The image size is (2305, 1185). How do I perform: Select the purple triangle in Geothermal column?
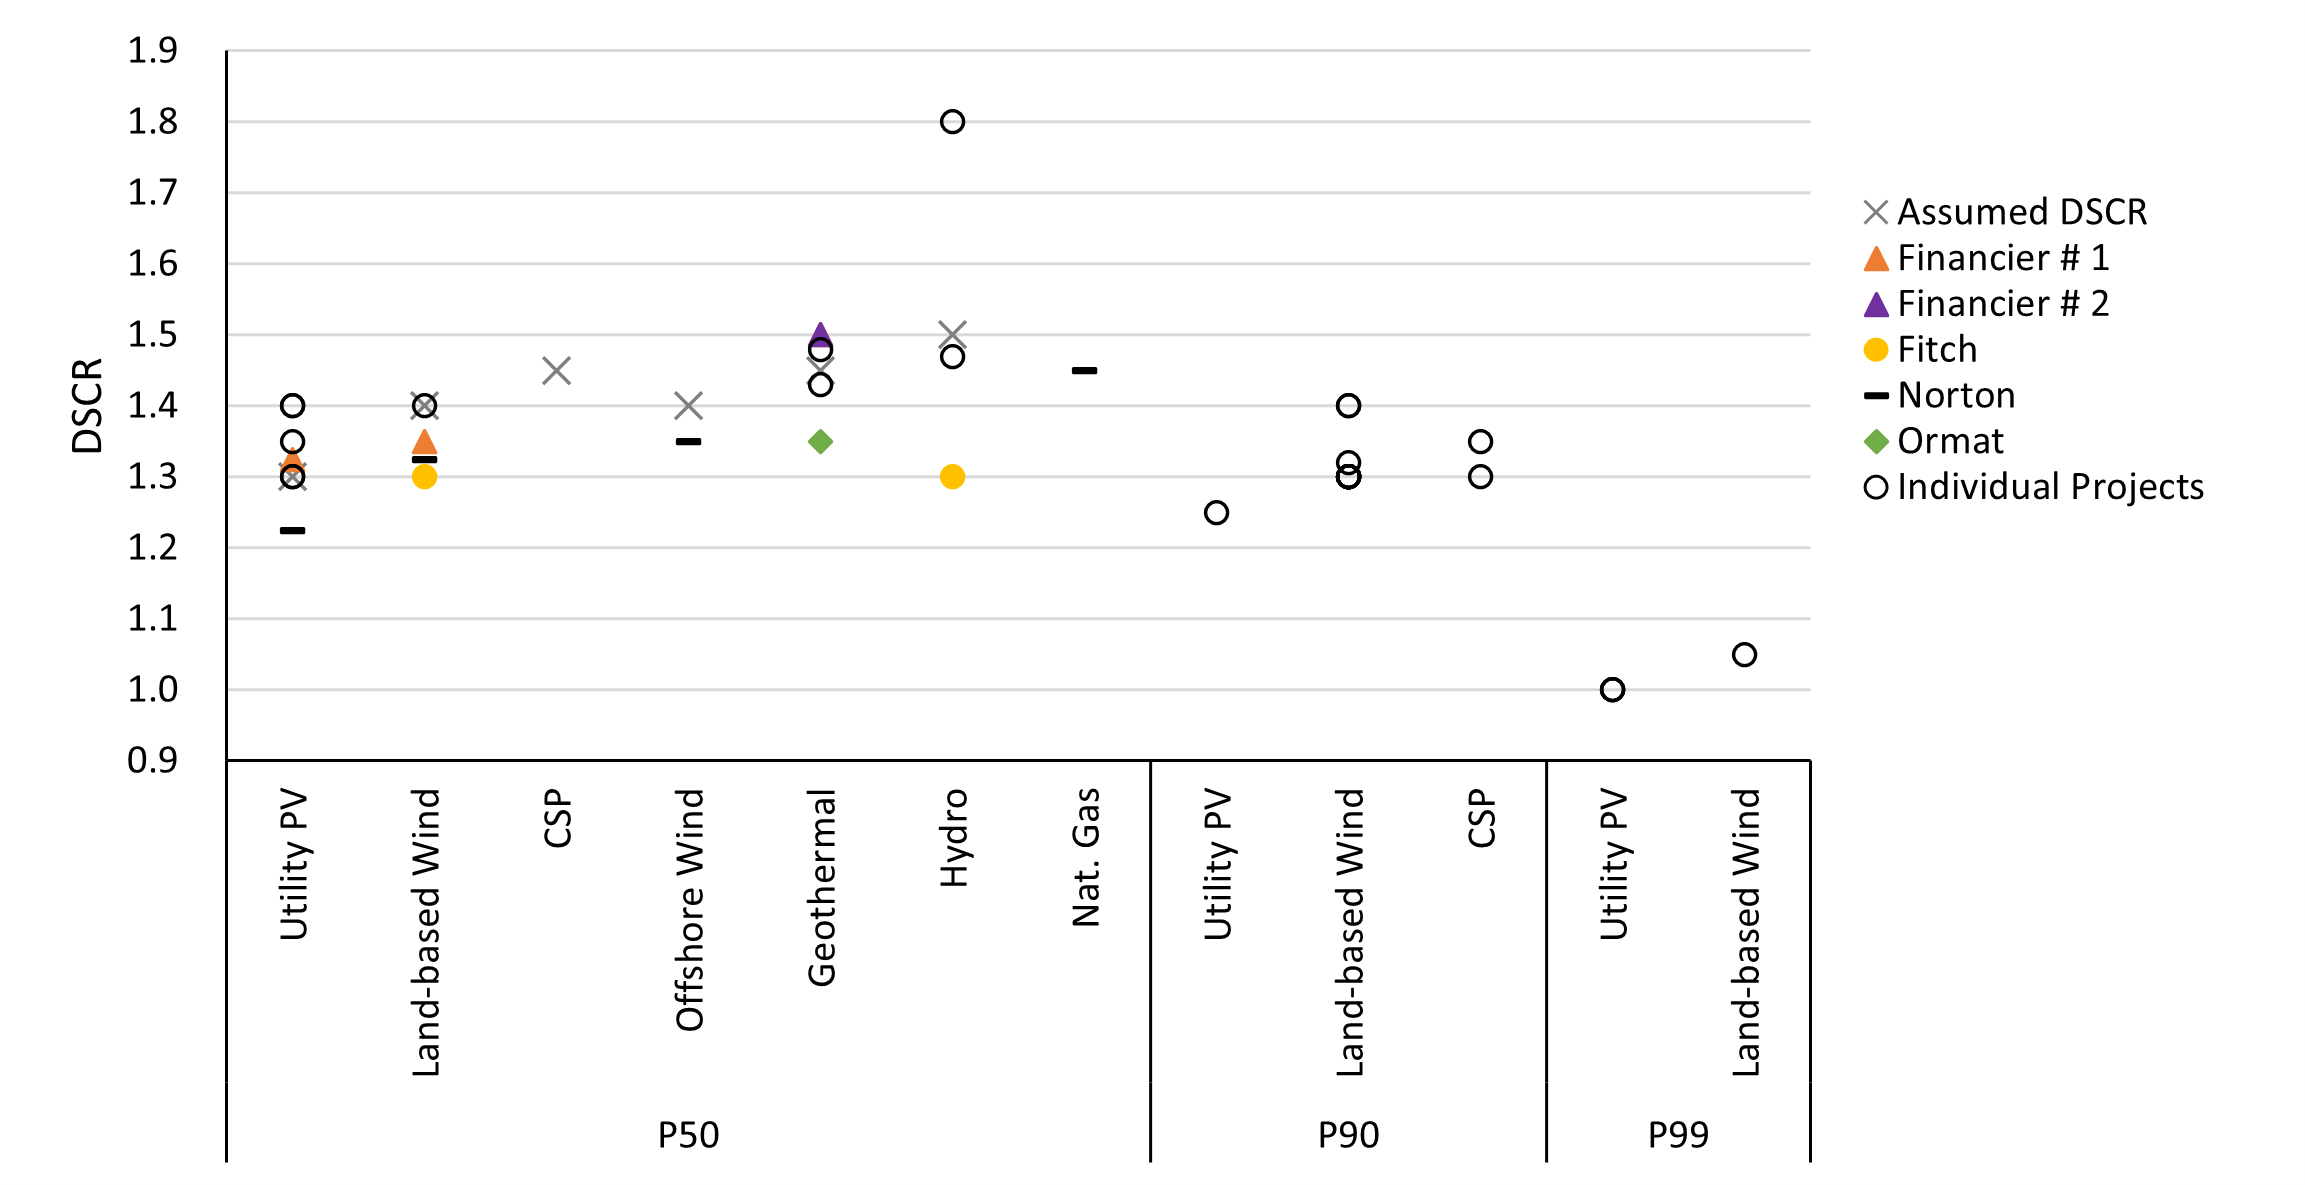point(820,334)
